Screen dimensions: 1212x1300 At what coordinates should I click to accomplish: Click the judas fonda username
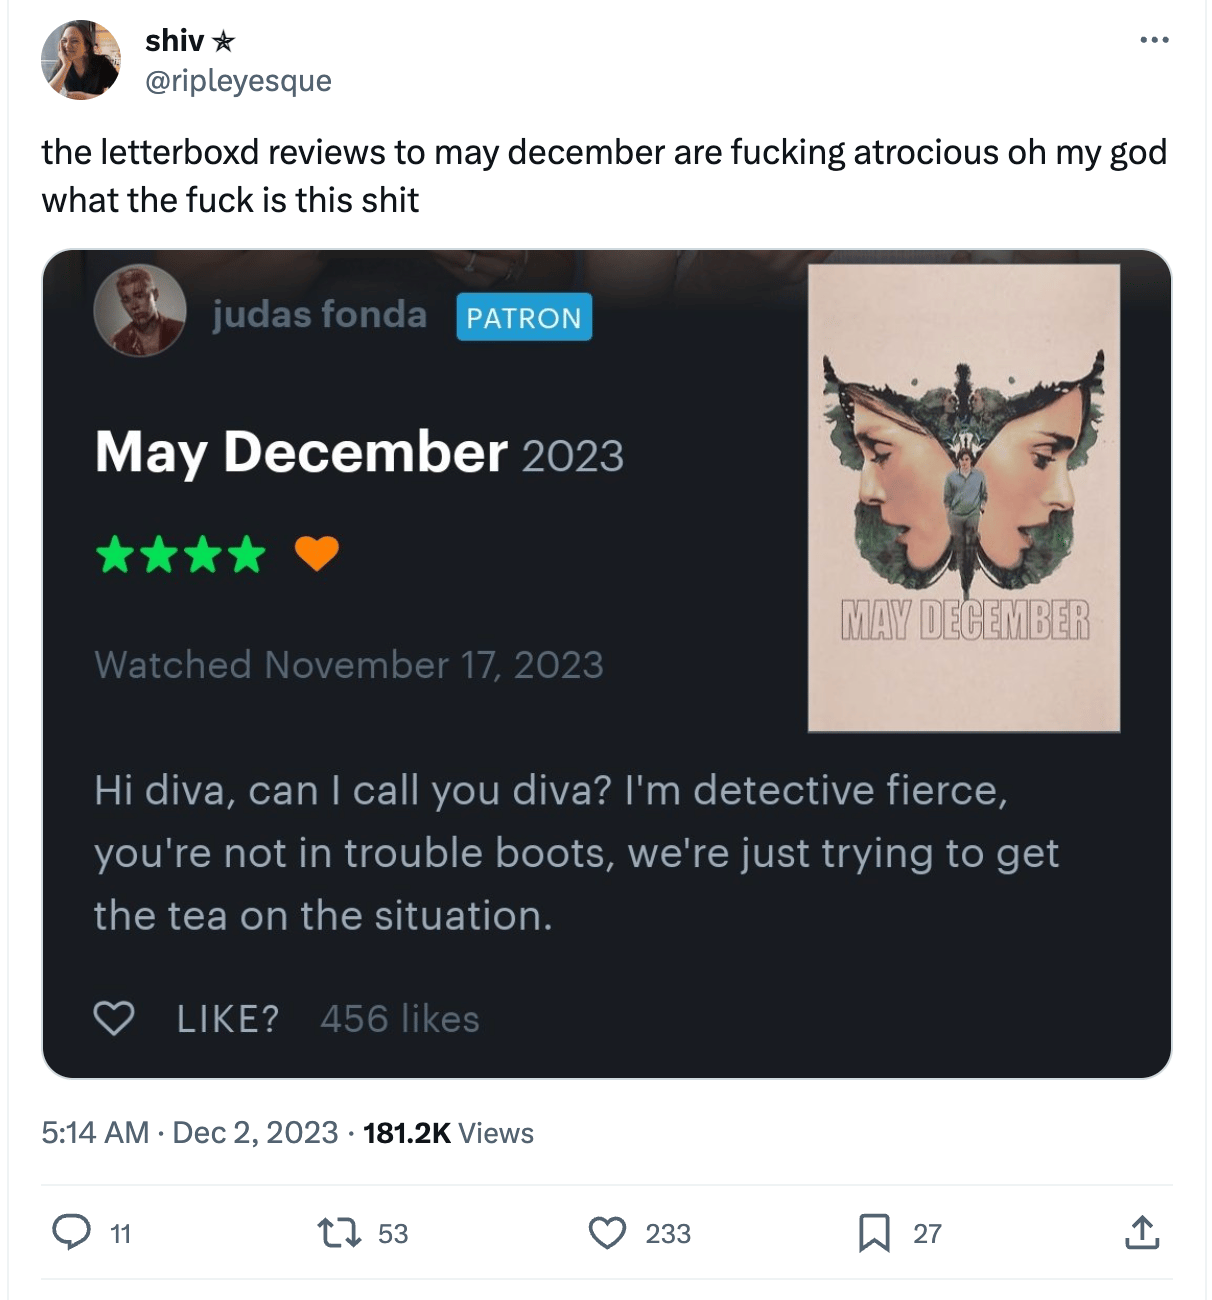tap(320, 315)
